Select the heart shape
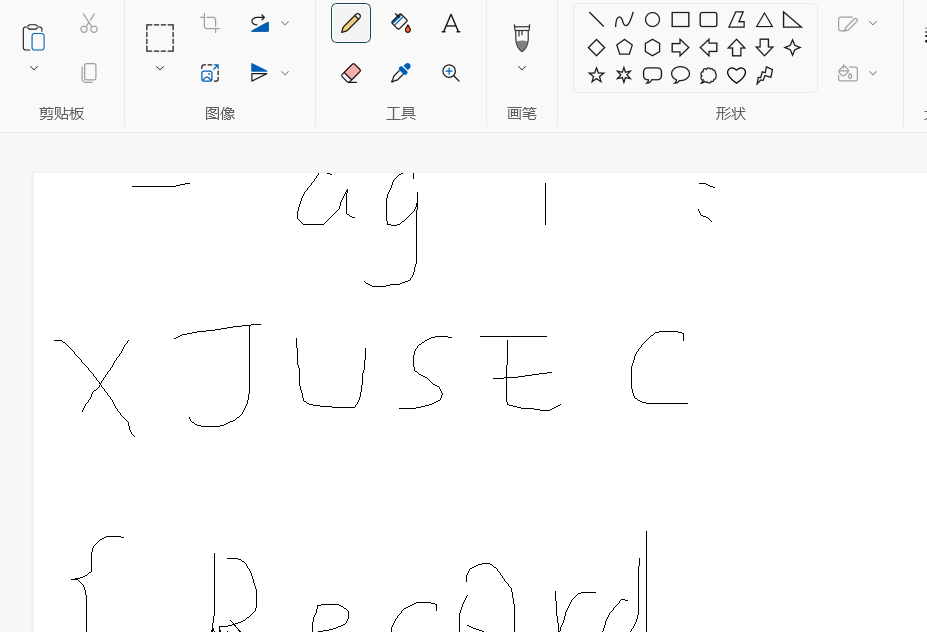Screen dimensions: 927x632 (736, 75)
